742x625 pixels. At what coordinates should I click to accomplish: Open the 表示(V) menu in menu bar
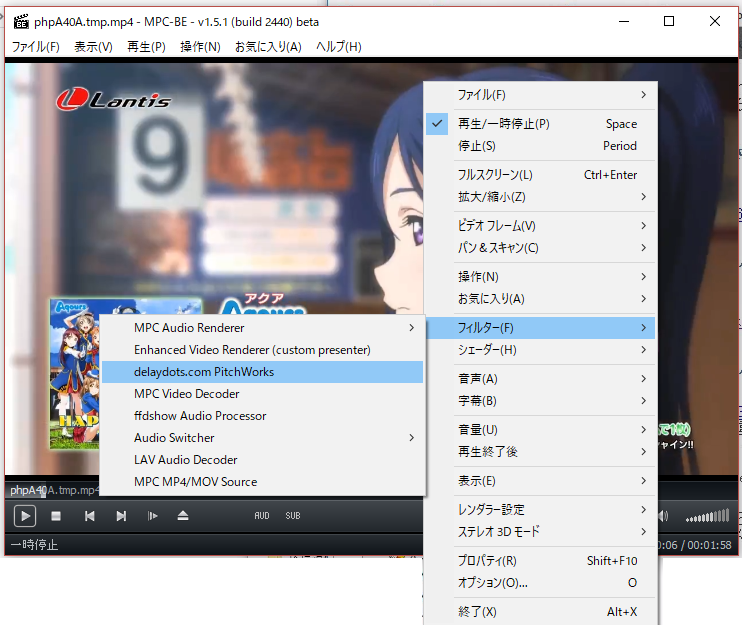93,46
